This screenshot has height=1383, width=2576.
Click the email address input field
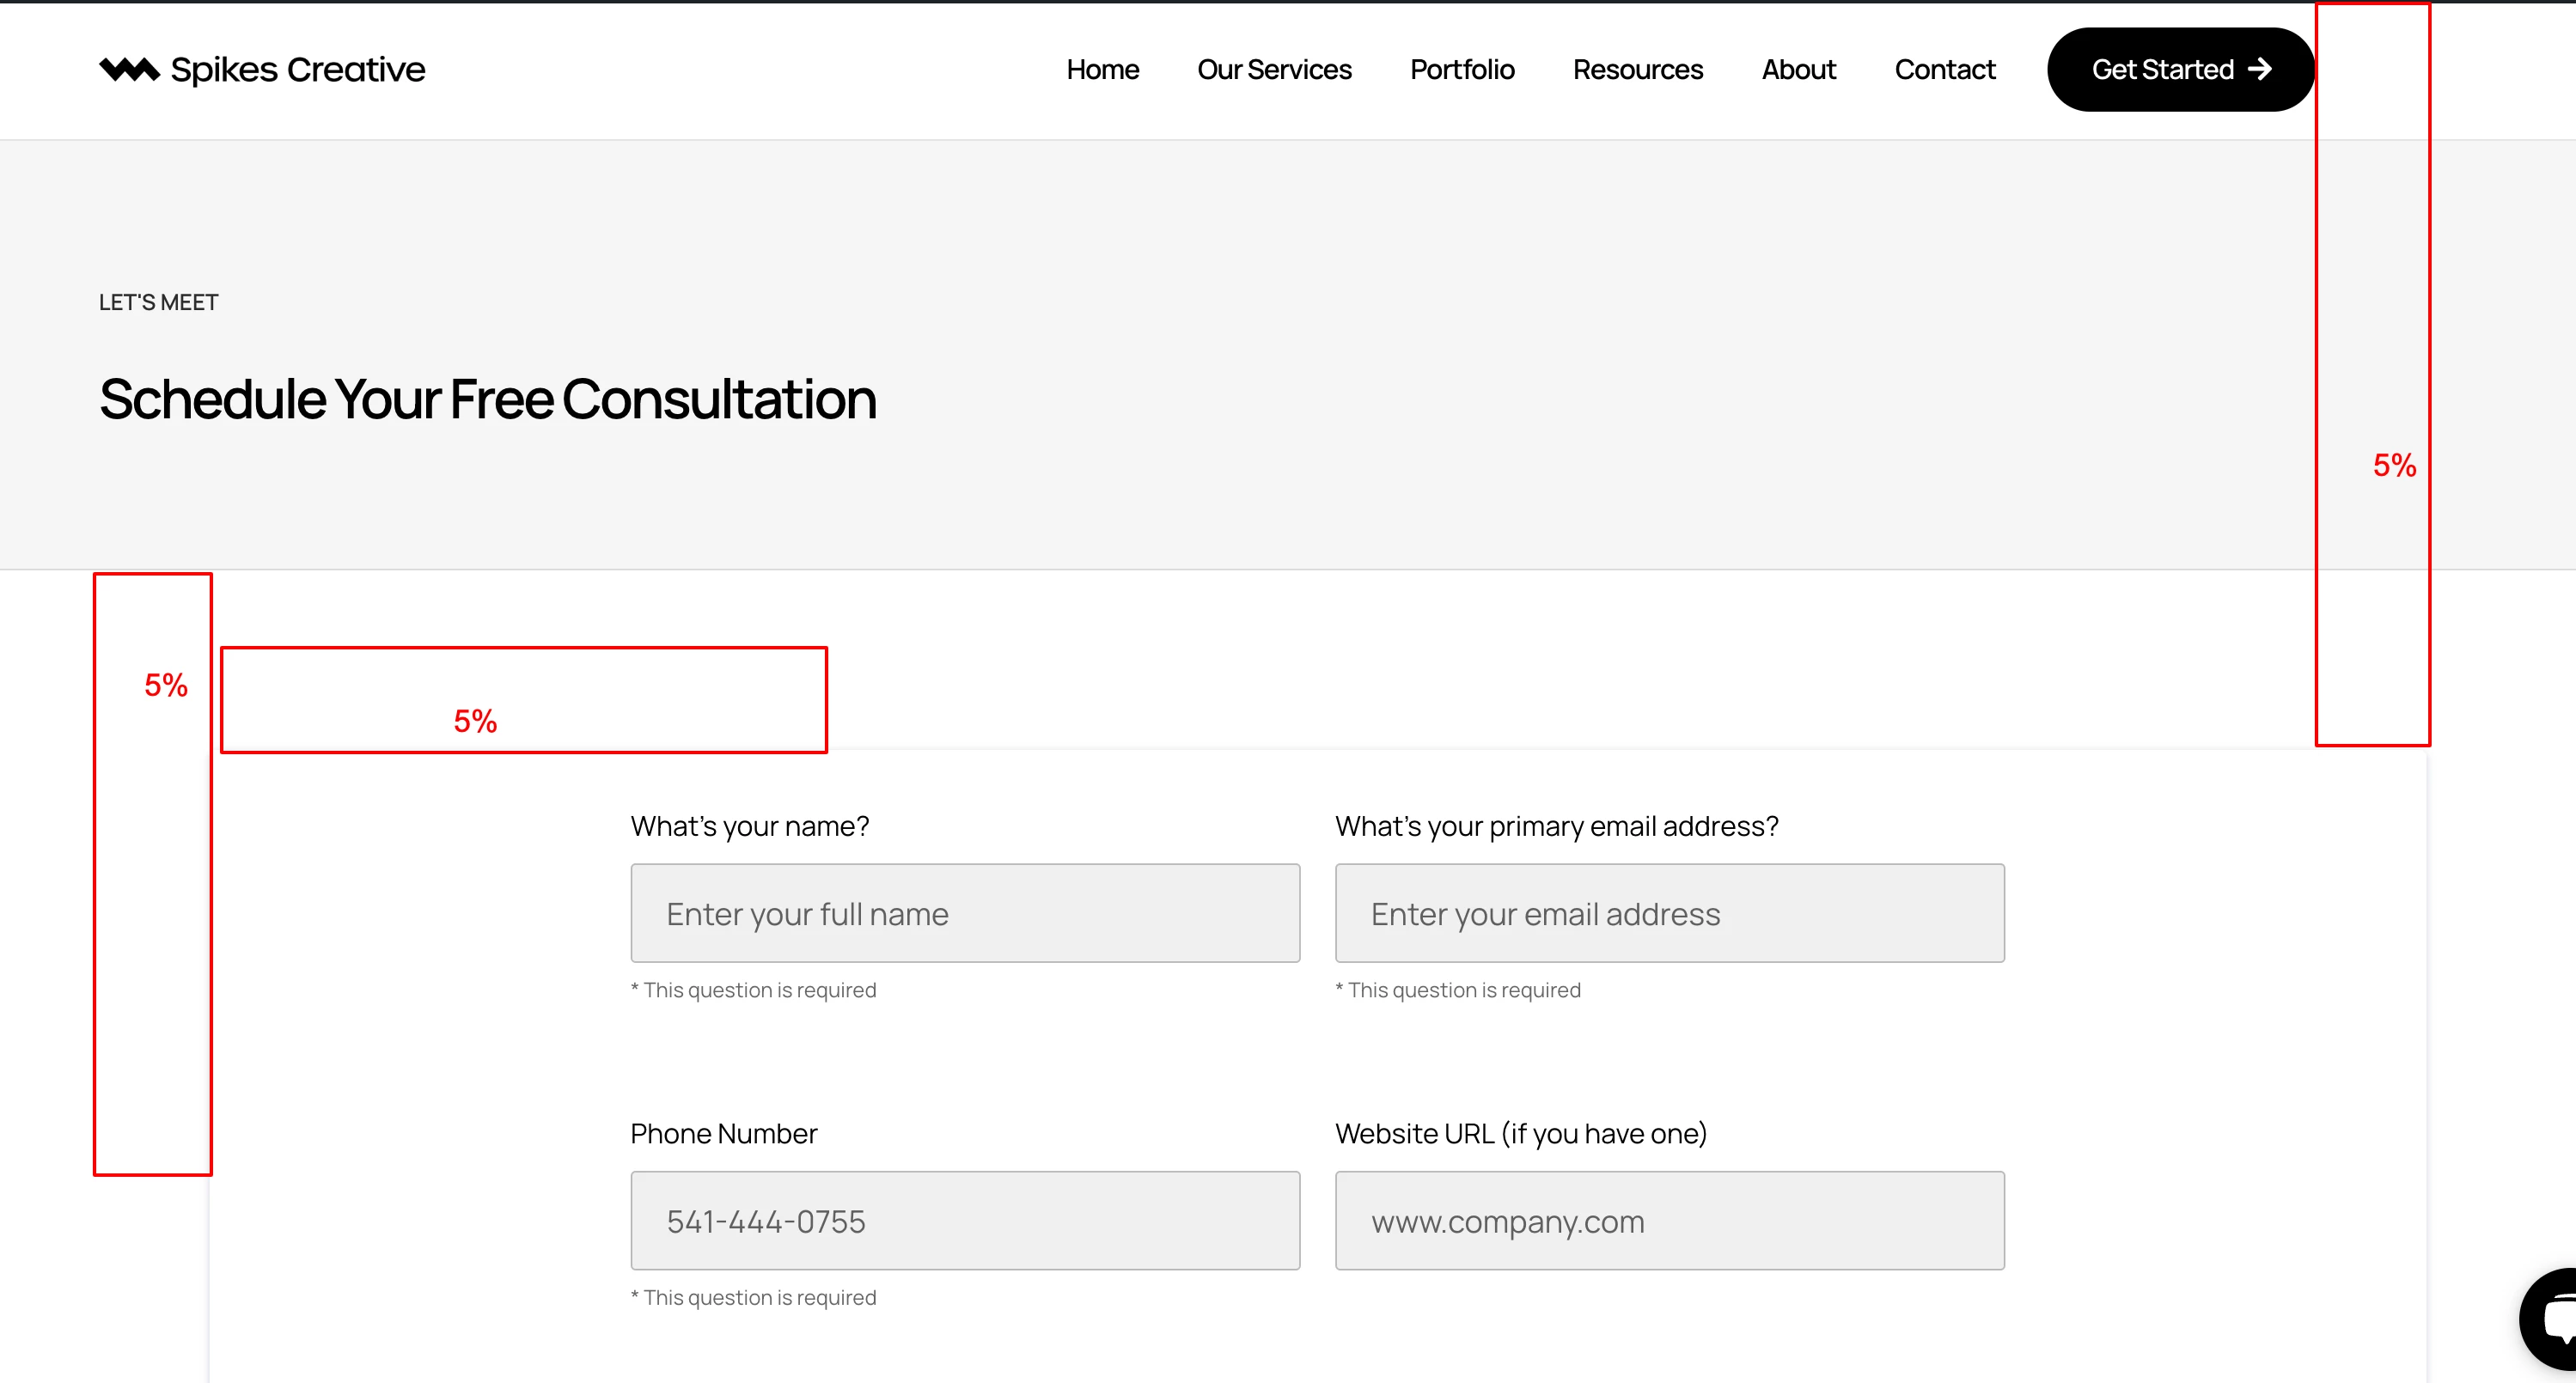point(1669,913)
